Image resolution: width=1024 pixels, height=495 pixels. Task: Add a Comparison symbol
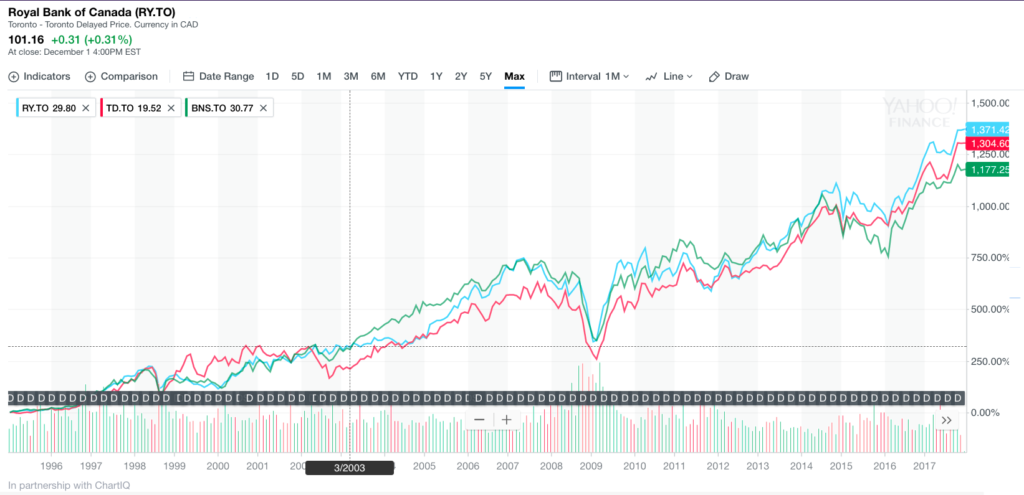point(121,76)
